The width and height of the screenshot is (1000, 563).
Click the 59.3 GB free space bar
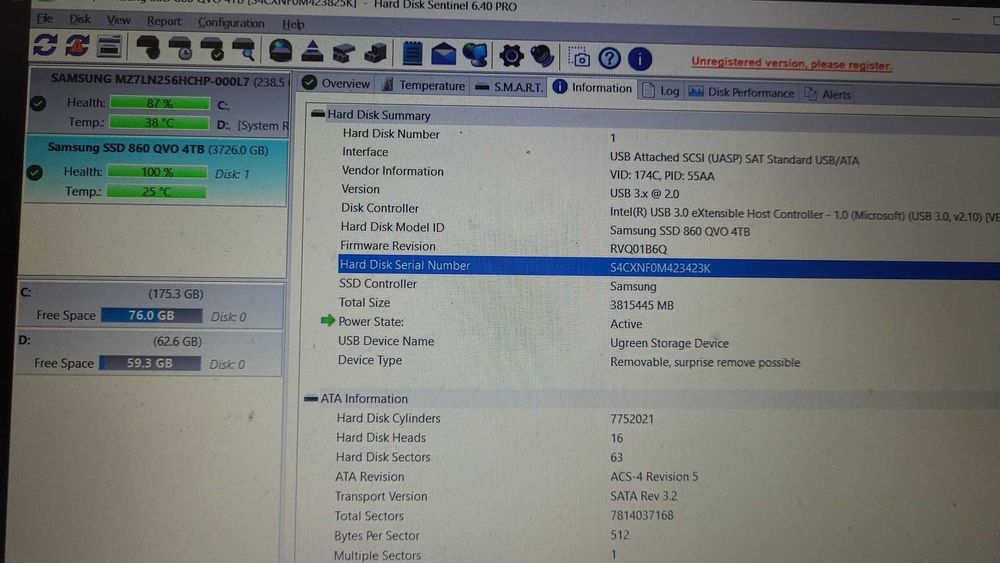click(x=150, y=363)
